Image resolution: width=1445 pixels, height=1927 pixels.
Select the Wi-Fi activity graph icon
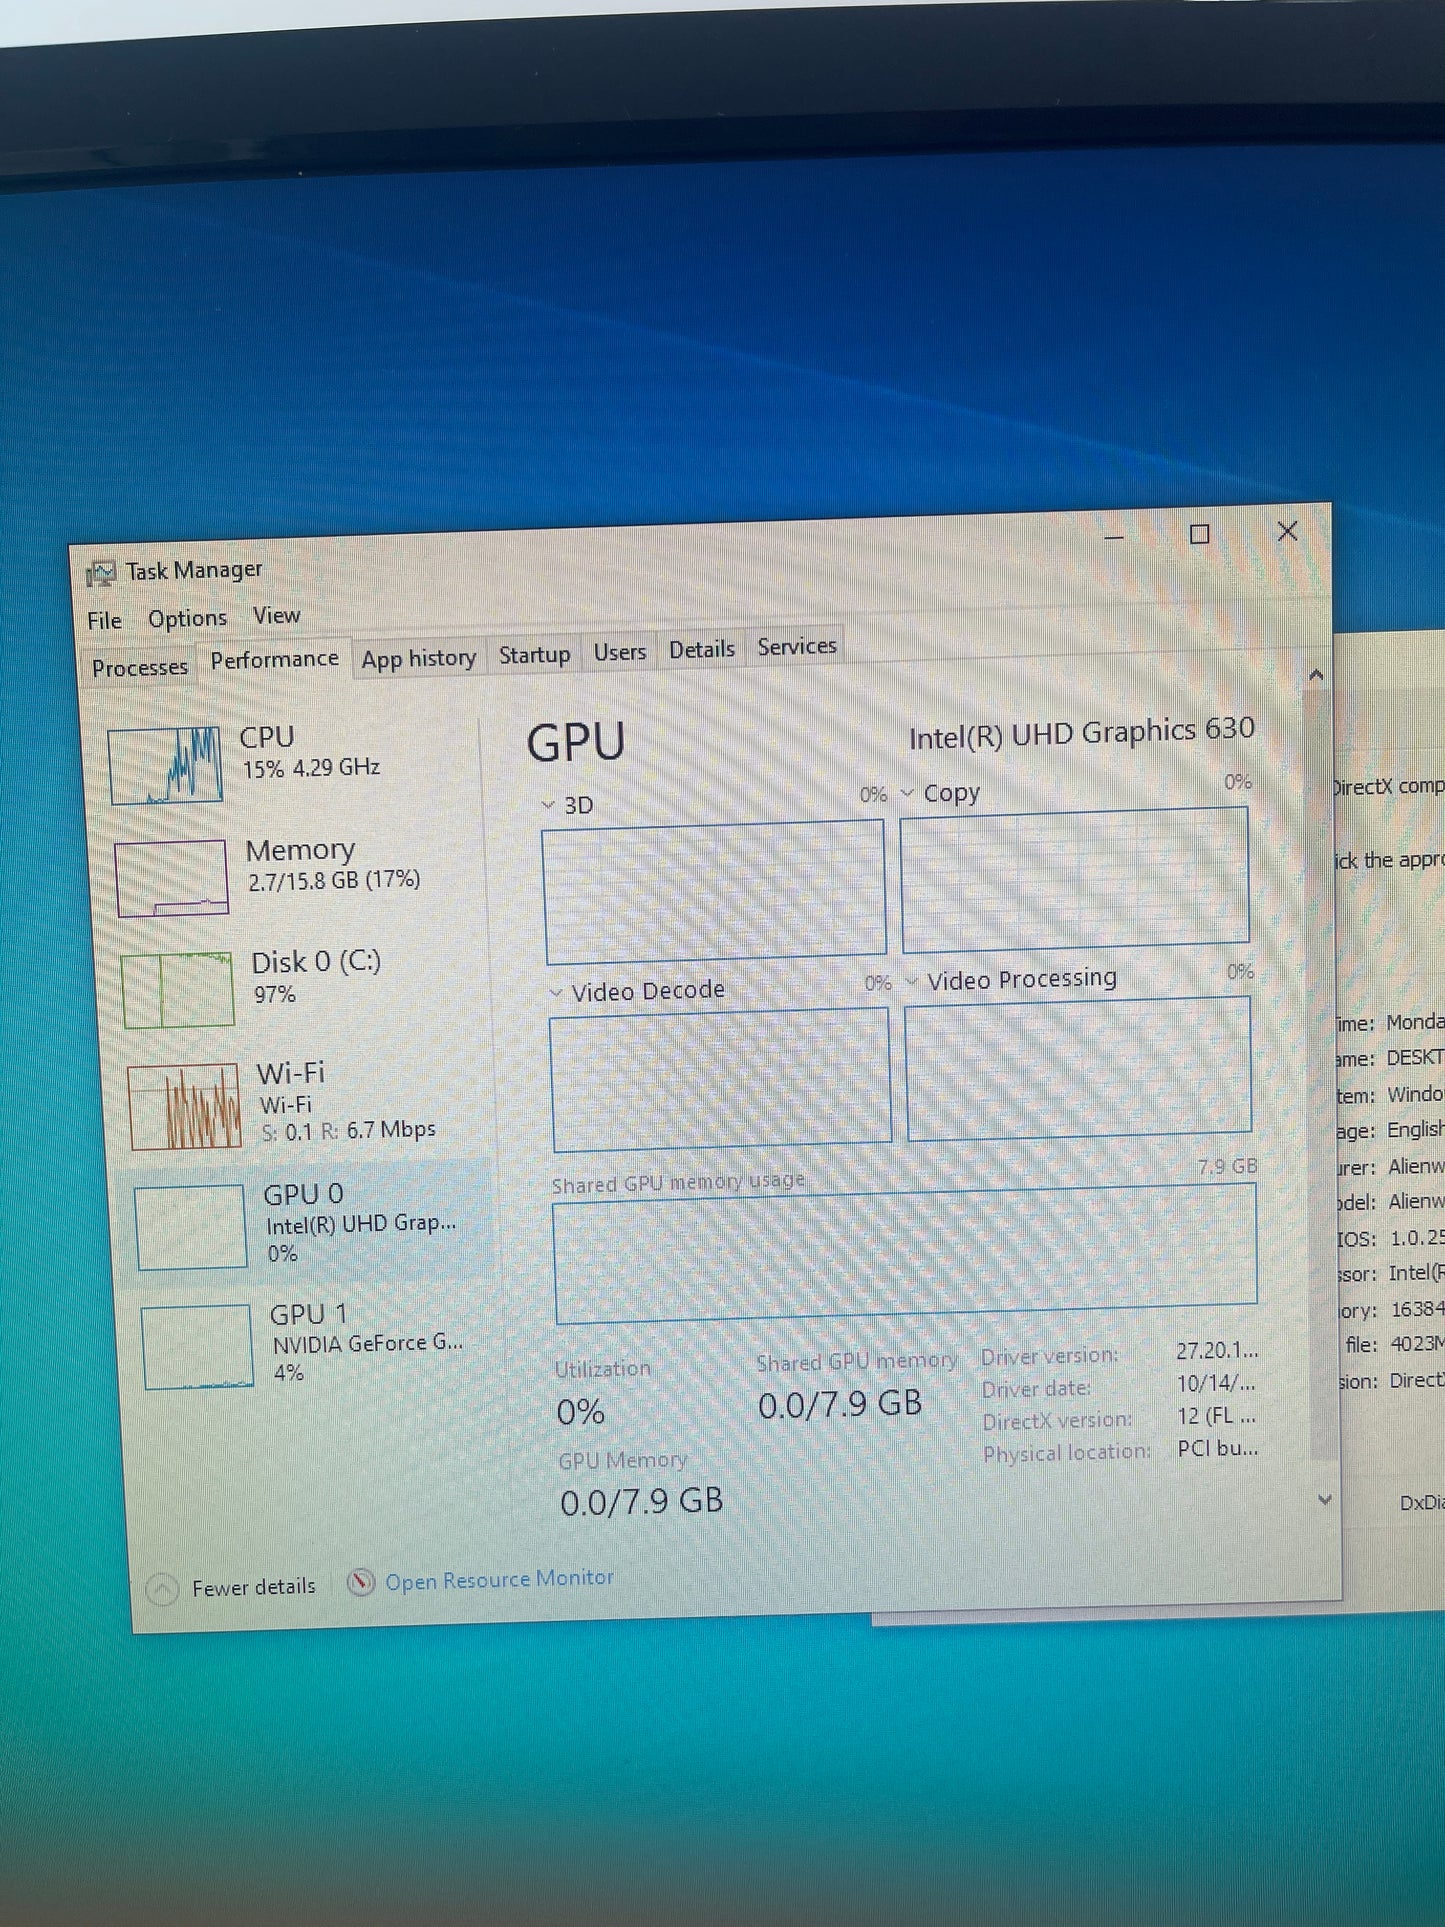click(184, 1105)
